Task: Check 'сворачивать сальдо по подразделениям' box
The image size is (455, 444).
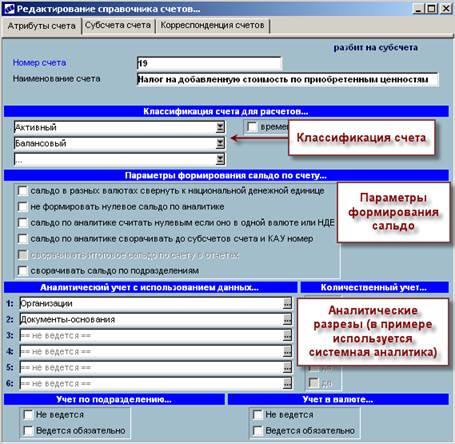Action: (23, 271)
